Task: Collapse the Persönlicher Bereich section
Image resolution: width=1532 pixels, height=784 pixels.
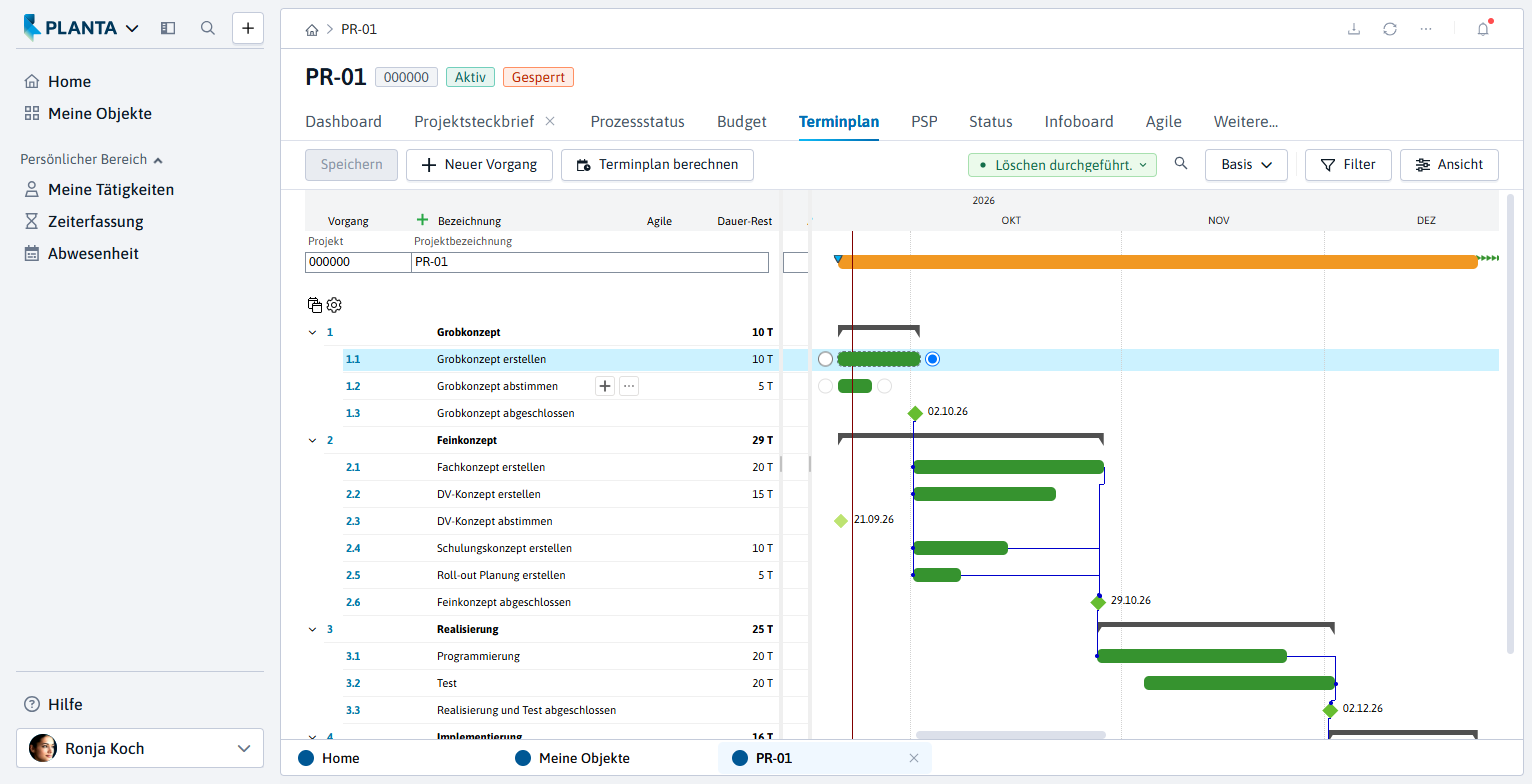Action: pyautogui.click(x=92, y=159)
